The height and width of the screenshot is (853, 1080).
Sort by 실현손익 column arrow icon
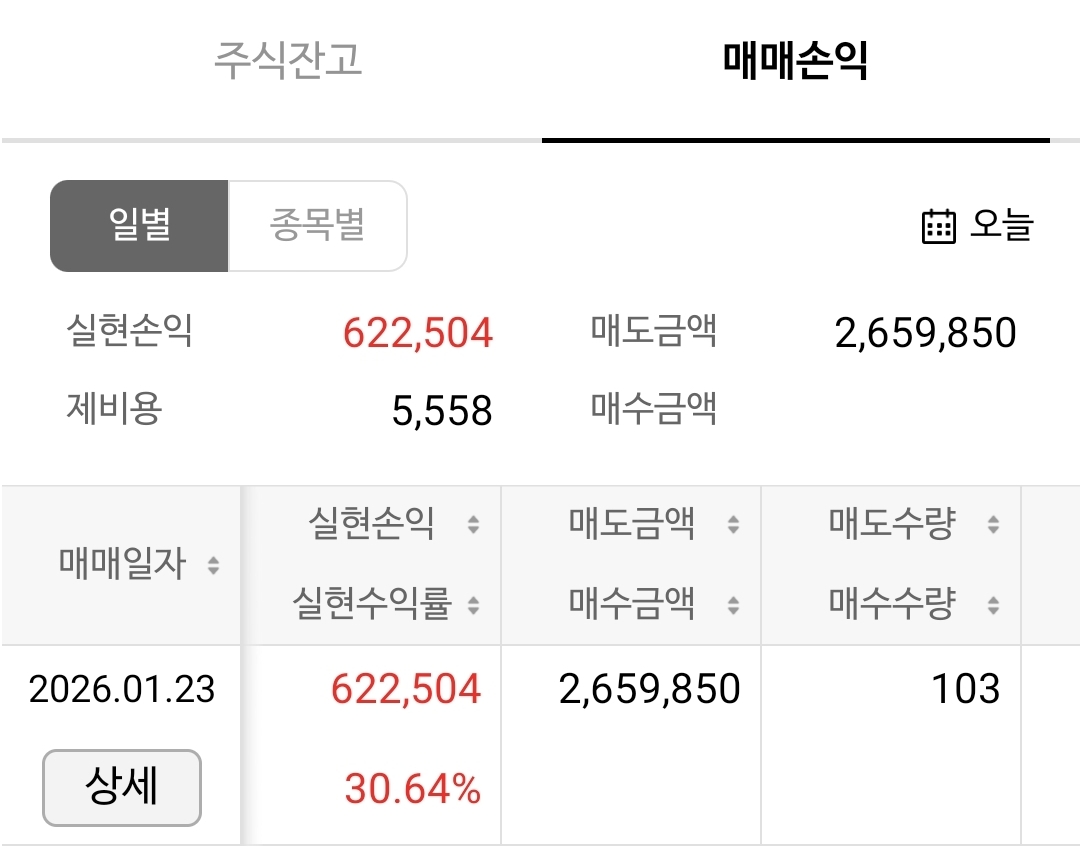[x=473, y=524]
